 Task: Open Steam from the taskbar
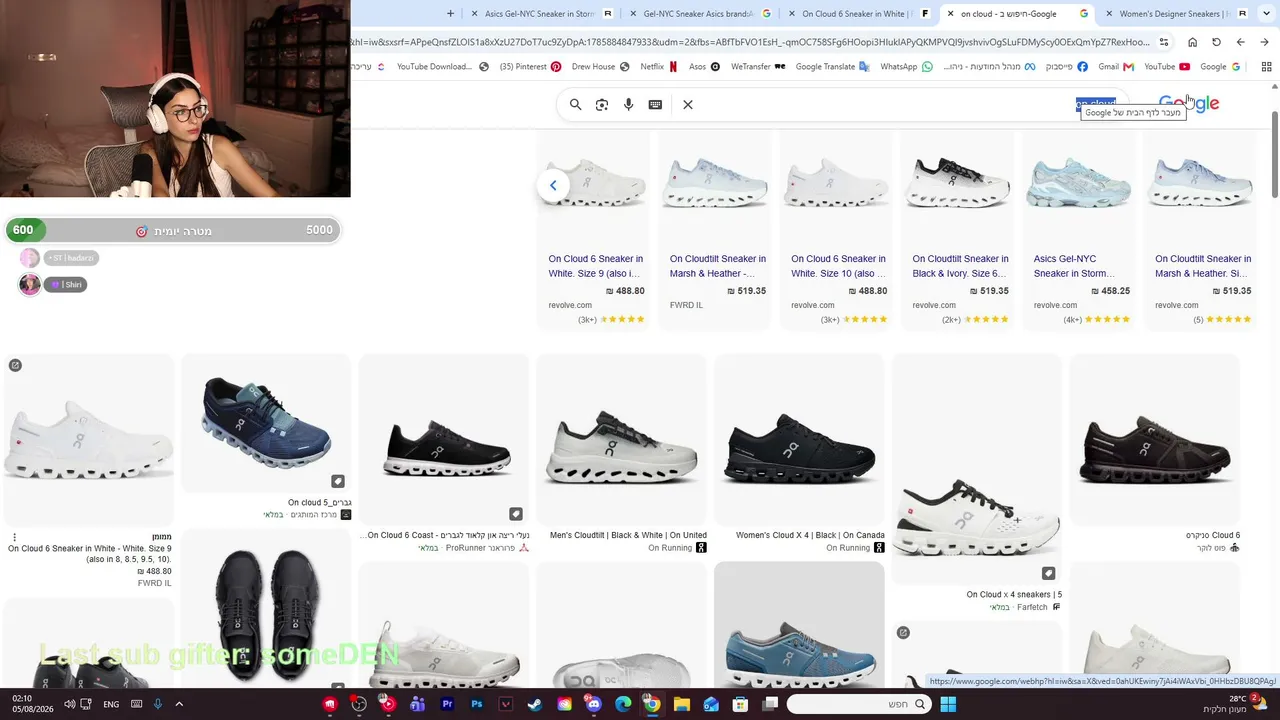(x=535, y=704)
